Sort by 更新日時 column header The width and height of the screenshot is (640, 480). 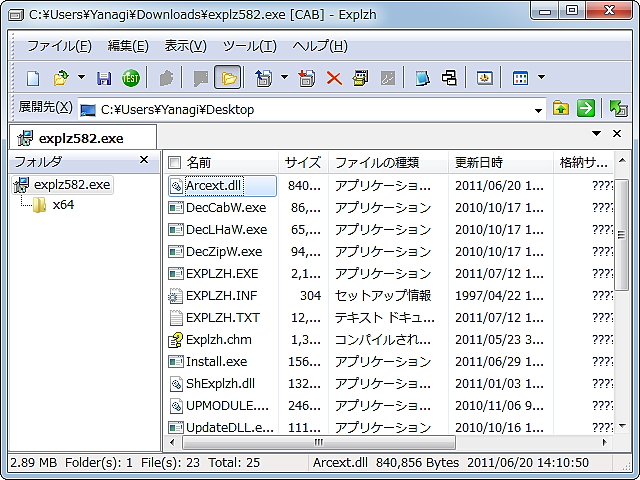click(500, 162)
